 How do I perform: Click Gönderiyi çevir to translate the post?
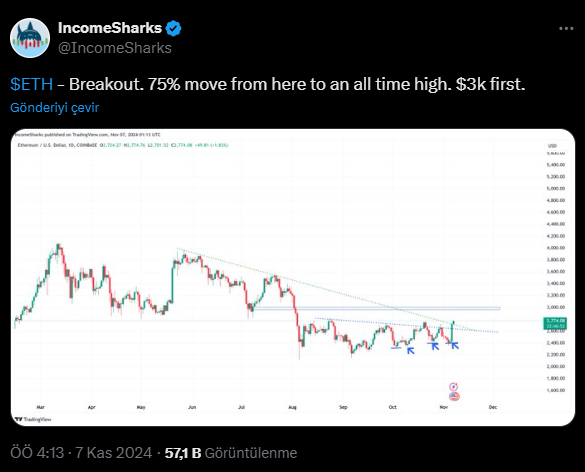pyautogui.click(x=54, y=107)
